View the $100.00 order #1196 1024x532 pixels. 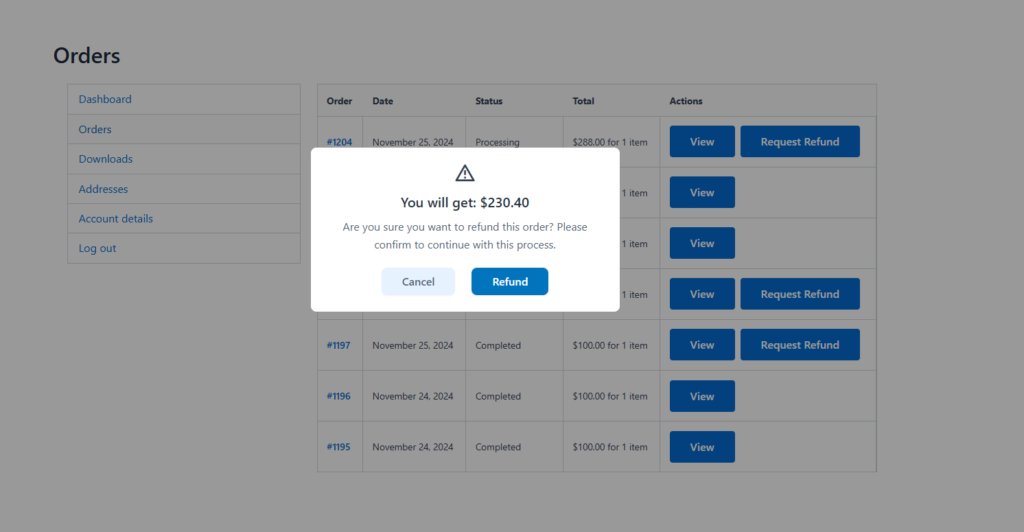point(702,396)
